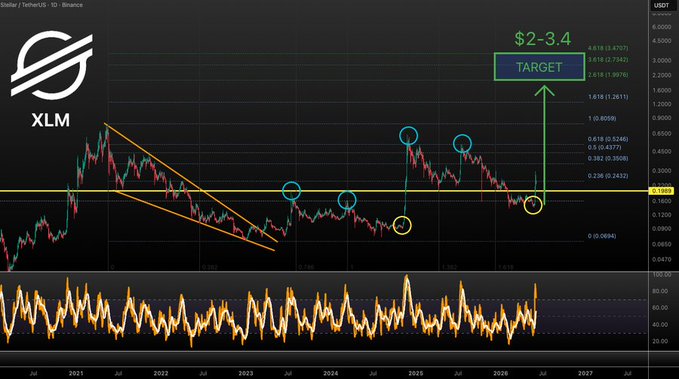Click 6.0000 on the price axis

point(661,27)
